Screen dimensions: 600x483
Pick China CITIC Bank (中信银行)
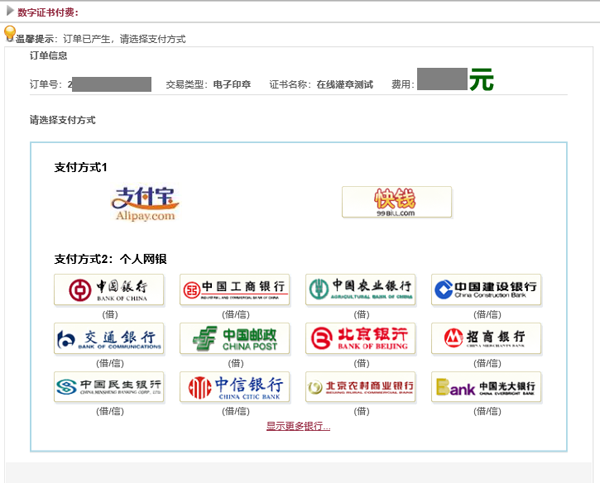[x=235, y=387]
